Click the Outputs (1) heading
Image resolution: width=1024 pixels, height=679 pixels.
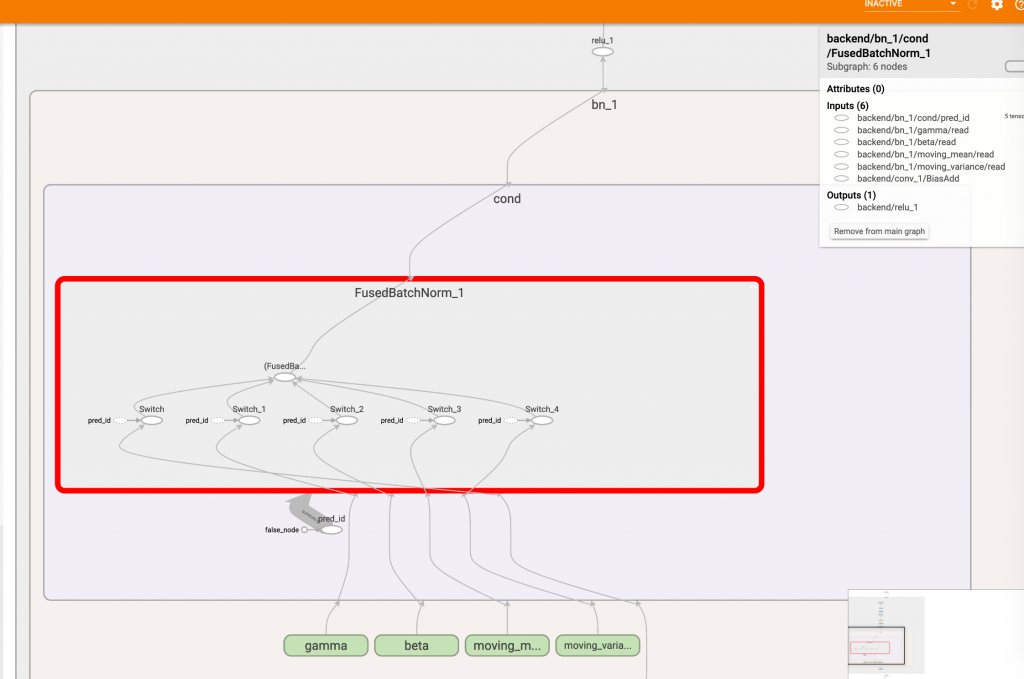[x=851, y=195]
